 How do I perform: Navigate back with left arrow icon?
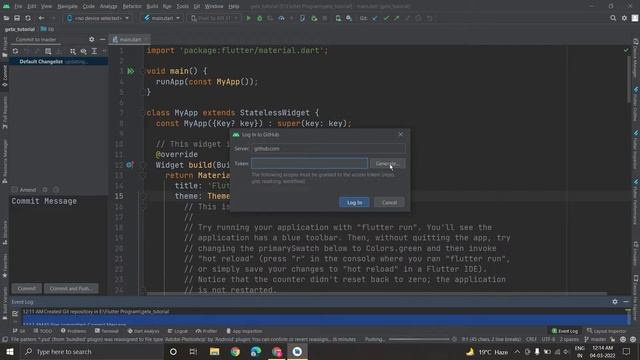click(41, 18)
